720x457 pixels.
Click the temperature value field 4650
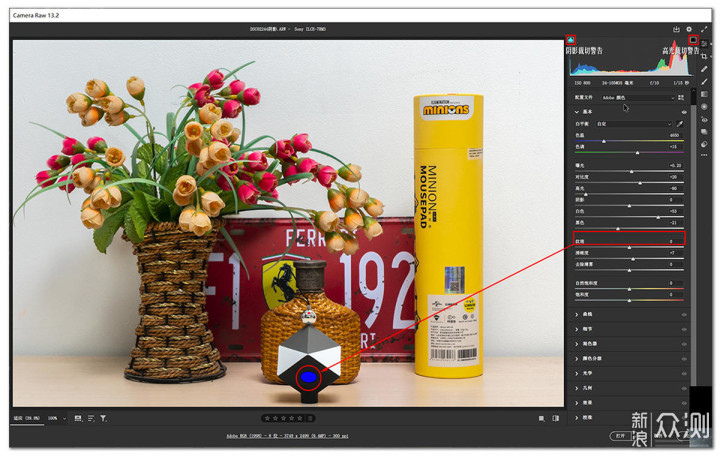(x=675, y=135)
